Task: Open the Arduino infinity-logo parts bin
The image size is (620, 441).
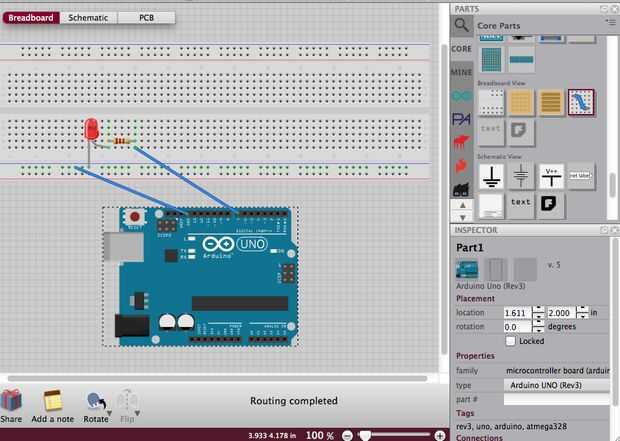Action: pos(461,95)
